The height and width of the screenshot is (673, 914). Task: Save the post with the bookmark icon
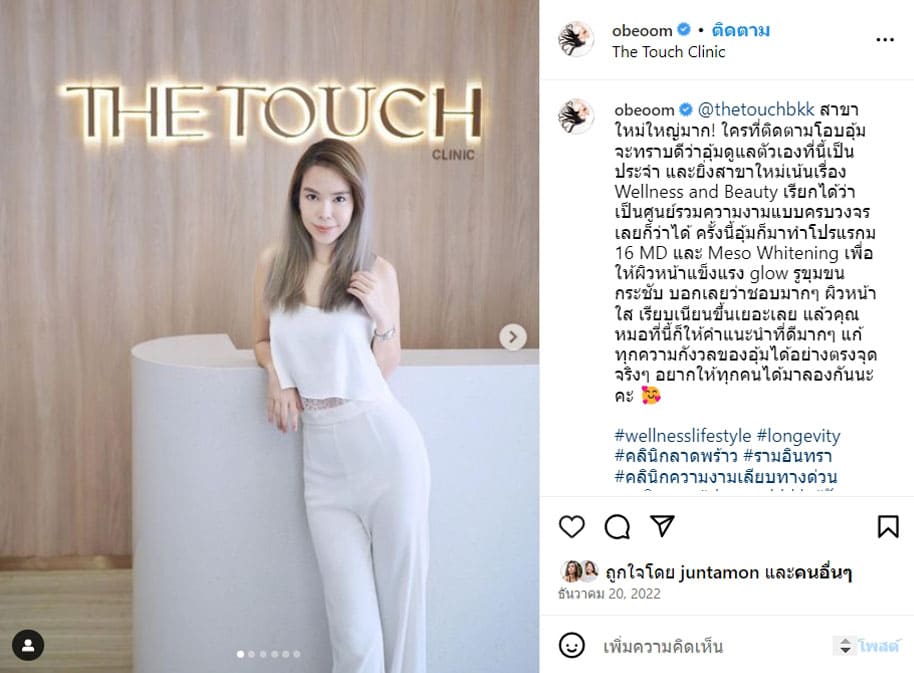[x=888, y=526]
